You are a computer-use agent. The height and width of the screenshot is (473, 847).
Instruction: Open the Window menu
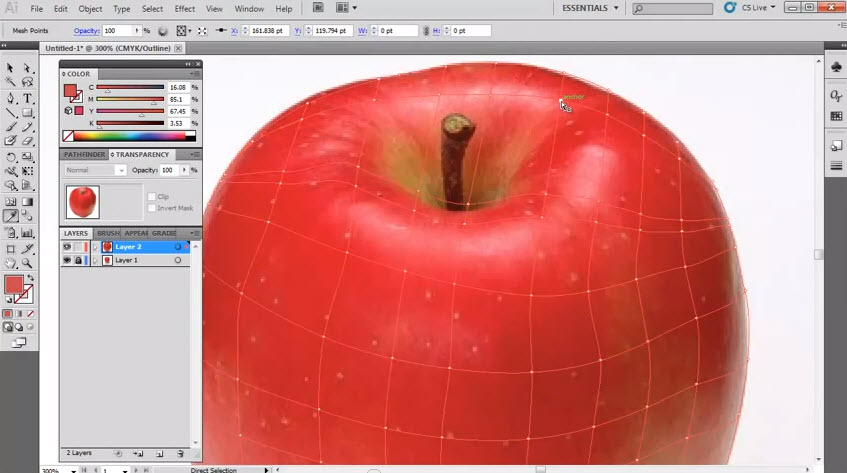coord(249,9)
